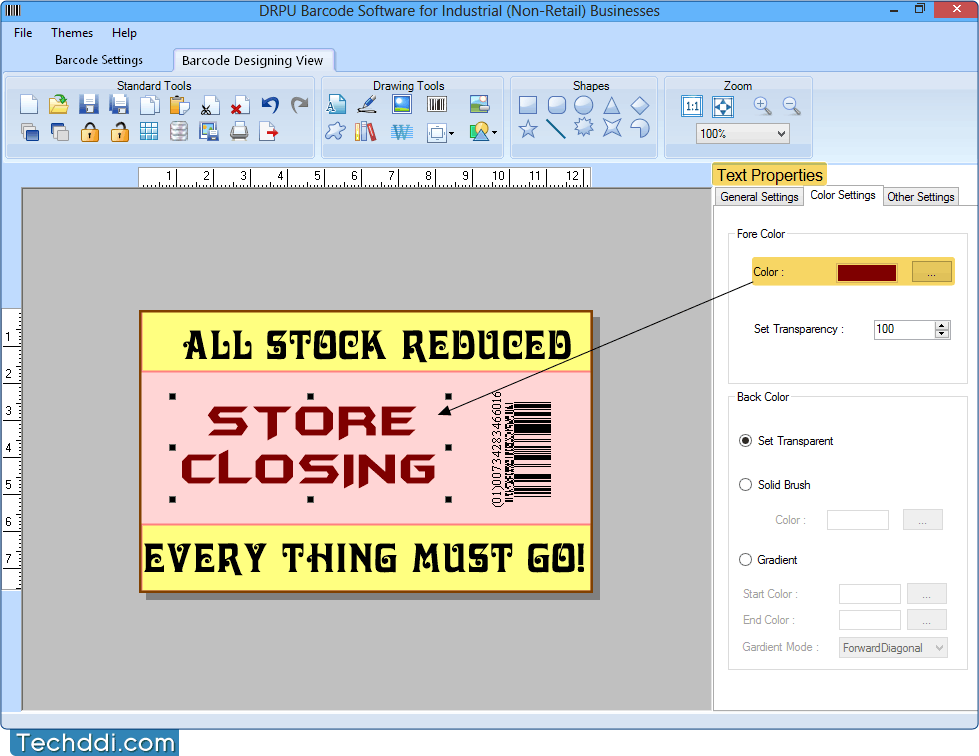
Task: Open the Library books icon
Action: pyautogui.click(x=366, y=132)
